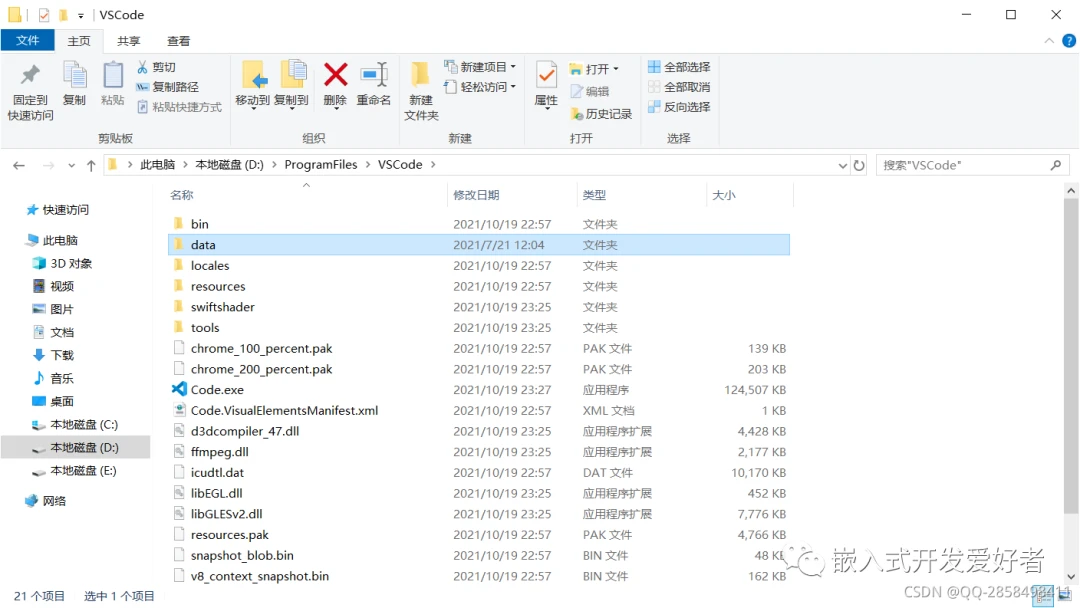This screenshot has height=608, width=1080.
Task: Click the New folder icon
Action: click(420, 75)
